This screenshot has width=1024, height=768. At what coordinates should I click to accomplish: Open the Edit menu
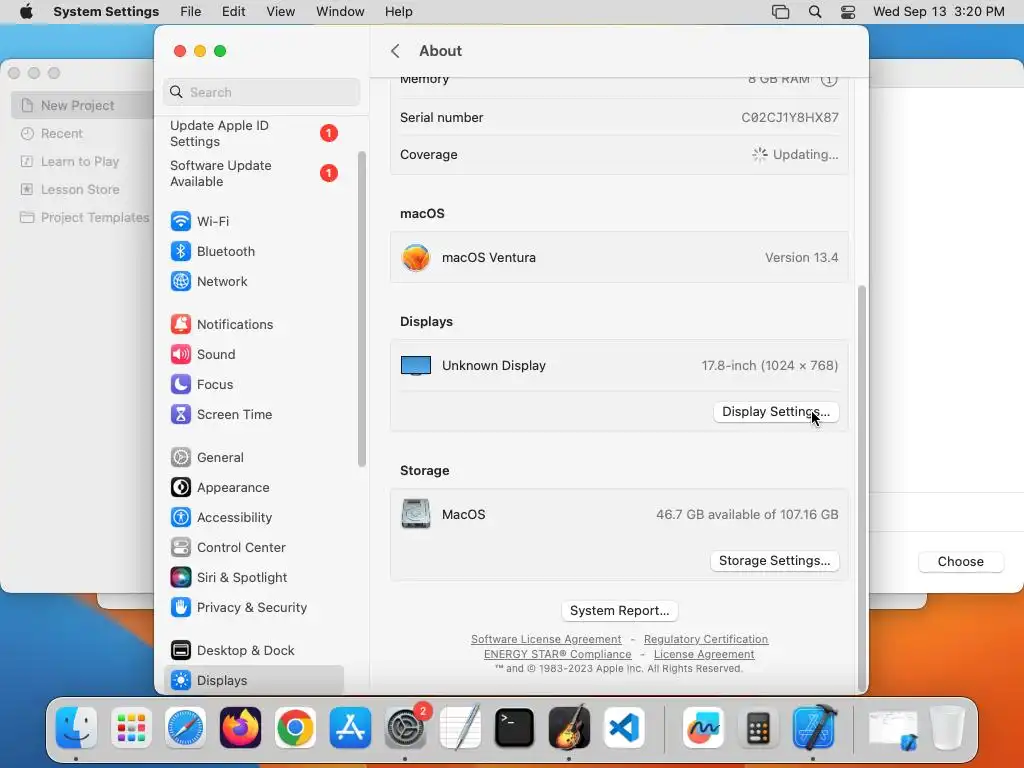233,12
